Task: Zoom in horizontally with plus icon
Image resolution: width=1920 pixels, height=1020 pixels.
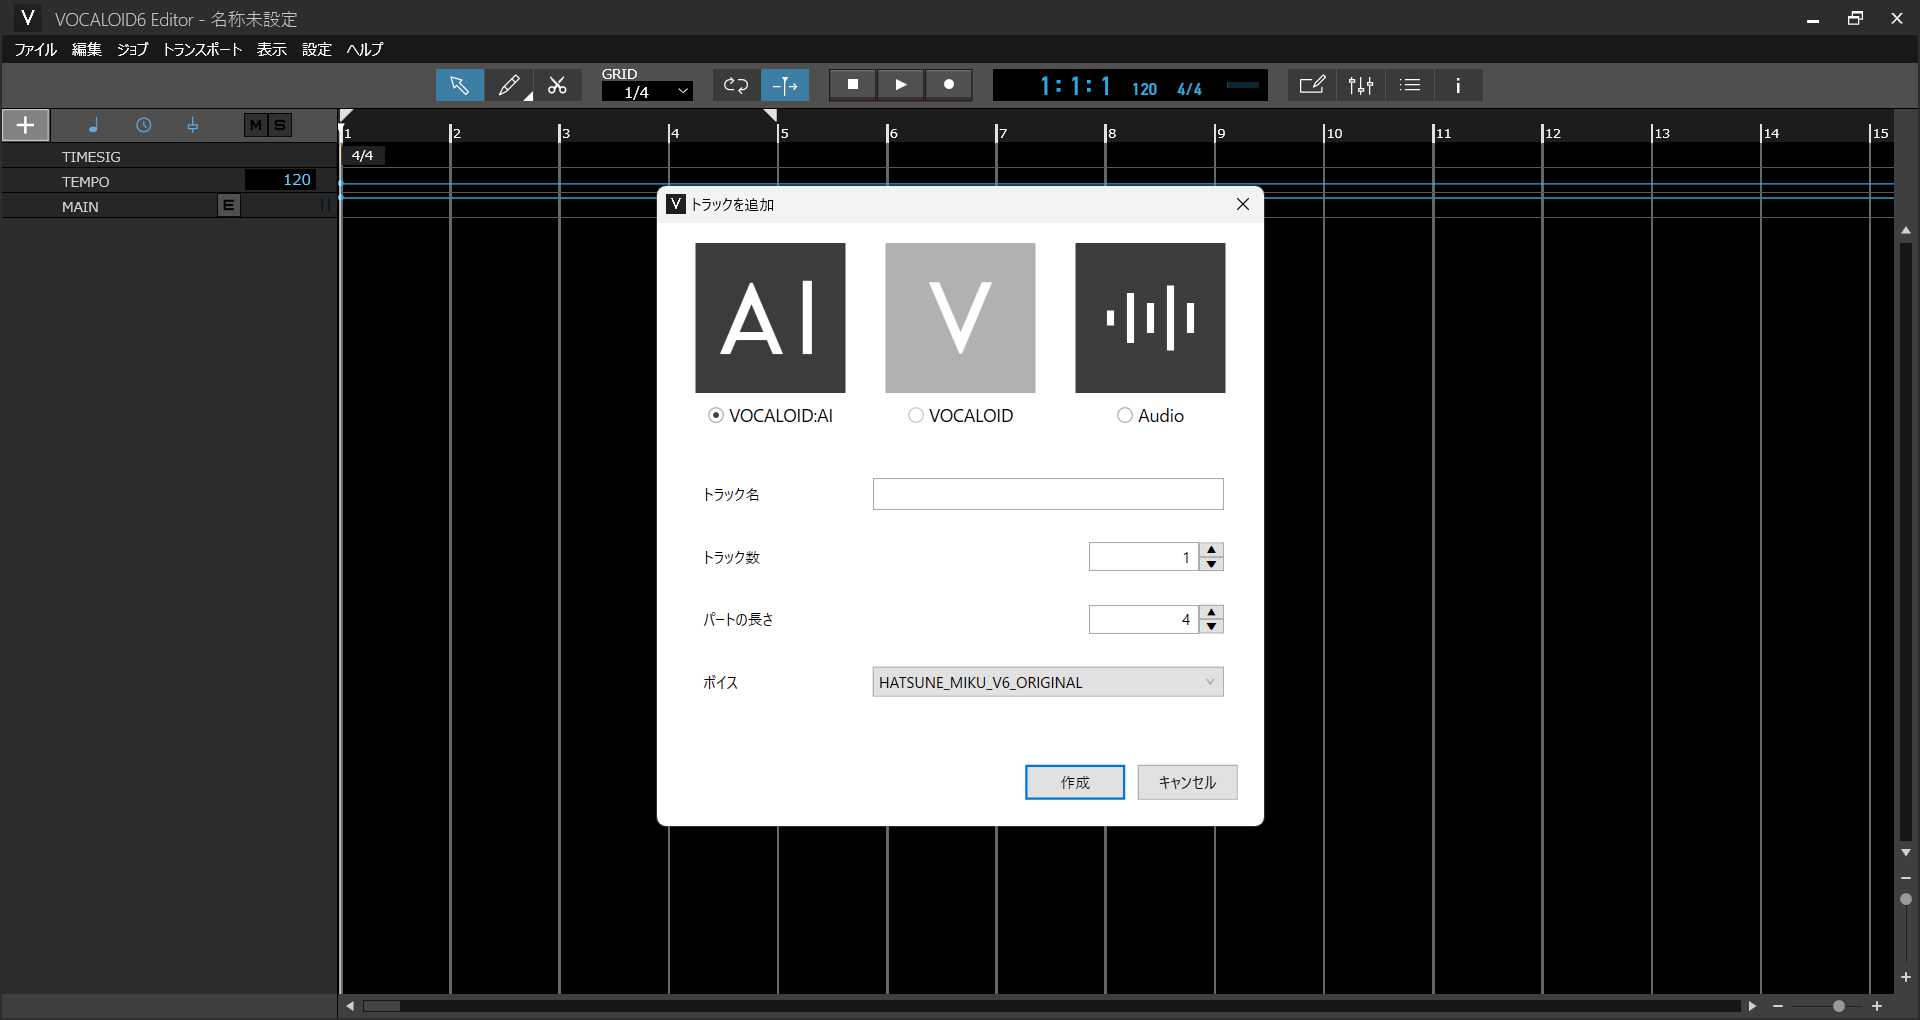Action: click(x=1877, y=1006)
